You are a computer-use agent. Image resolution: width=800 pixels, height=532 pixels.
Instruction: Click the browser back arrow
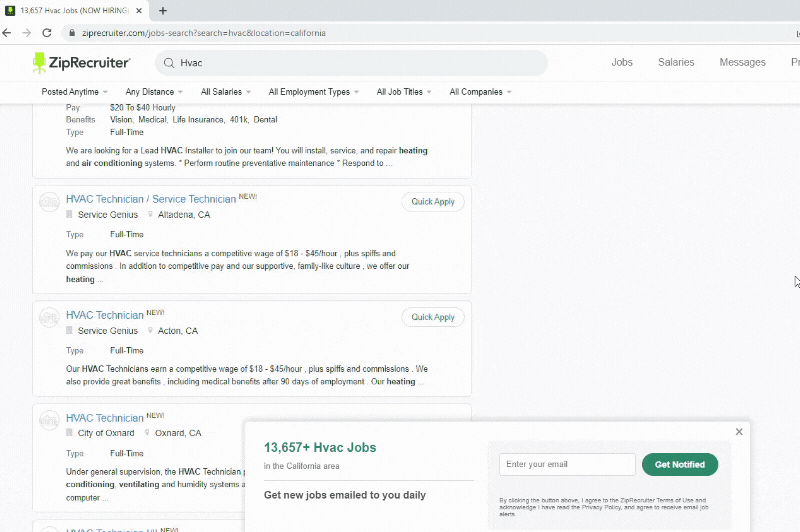(x=7, y=33)
